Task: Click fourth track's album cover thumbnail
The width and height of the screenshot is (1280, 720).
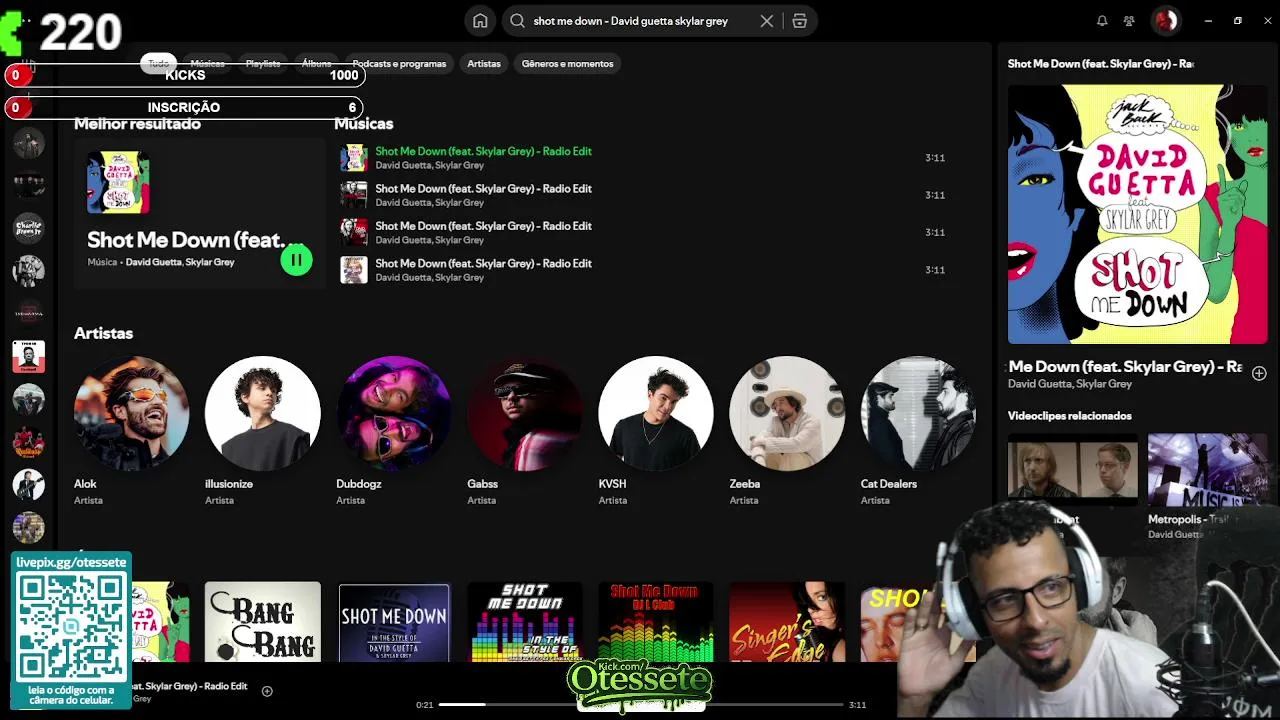Action: (x=354, y=270)
